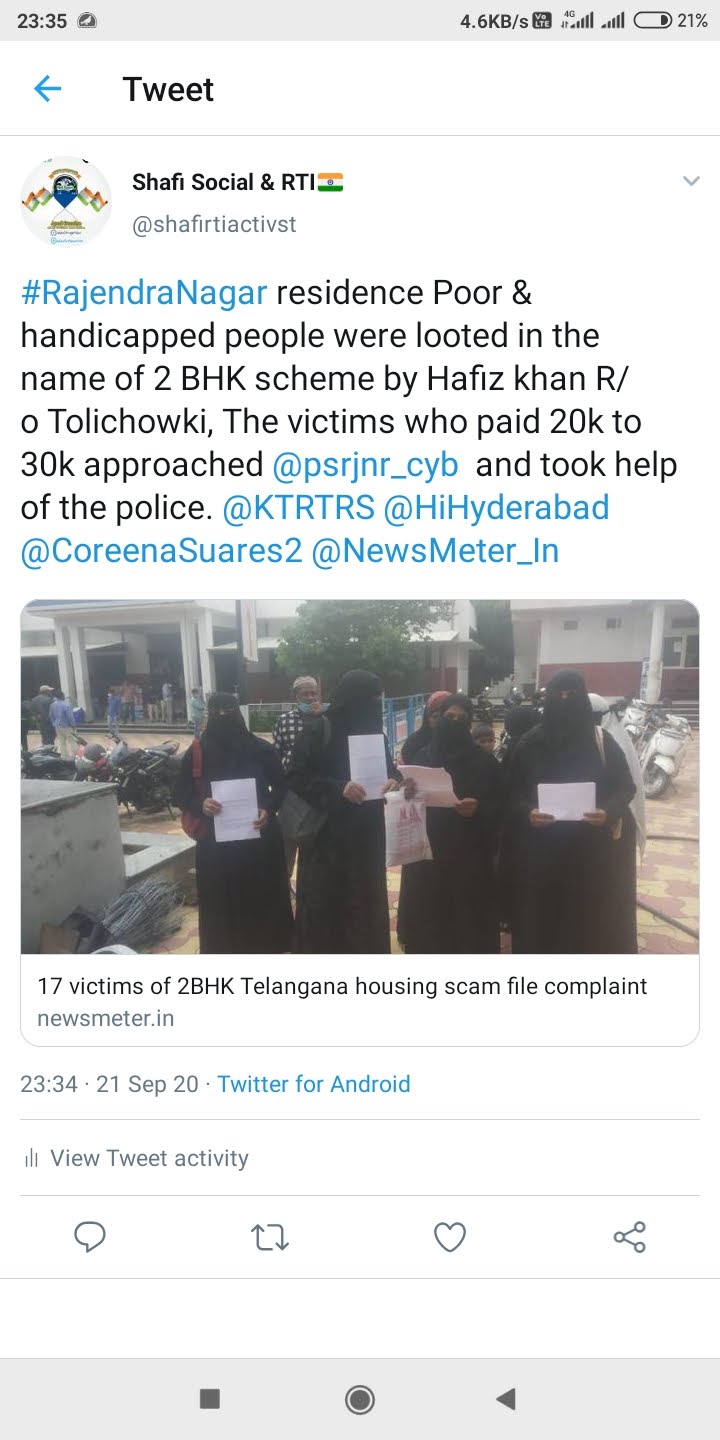
Task: Tap the Android recent apps square
Action: coord(210,1398)
